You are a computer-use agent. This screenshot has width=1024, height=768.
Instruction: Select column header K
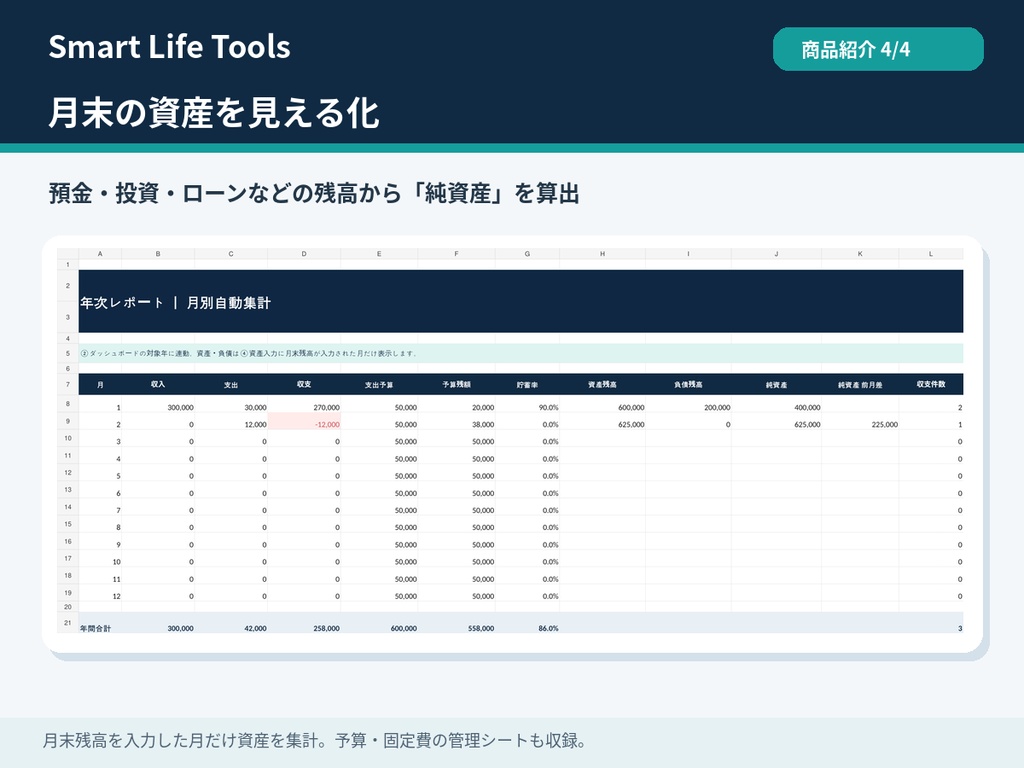(860, 254)
